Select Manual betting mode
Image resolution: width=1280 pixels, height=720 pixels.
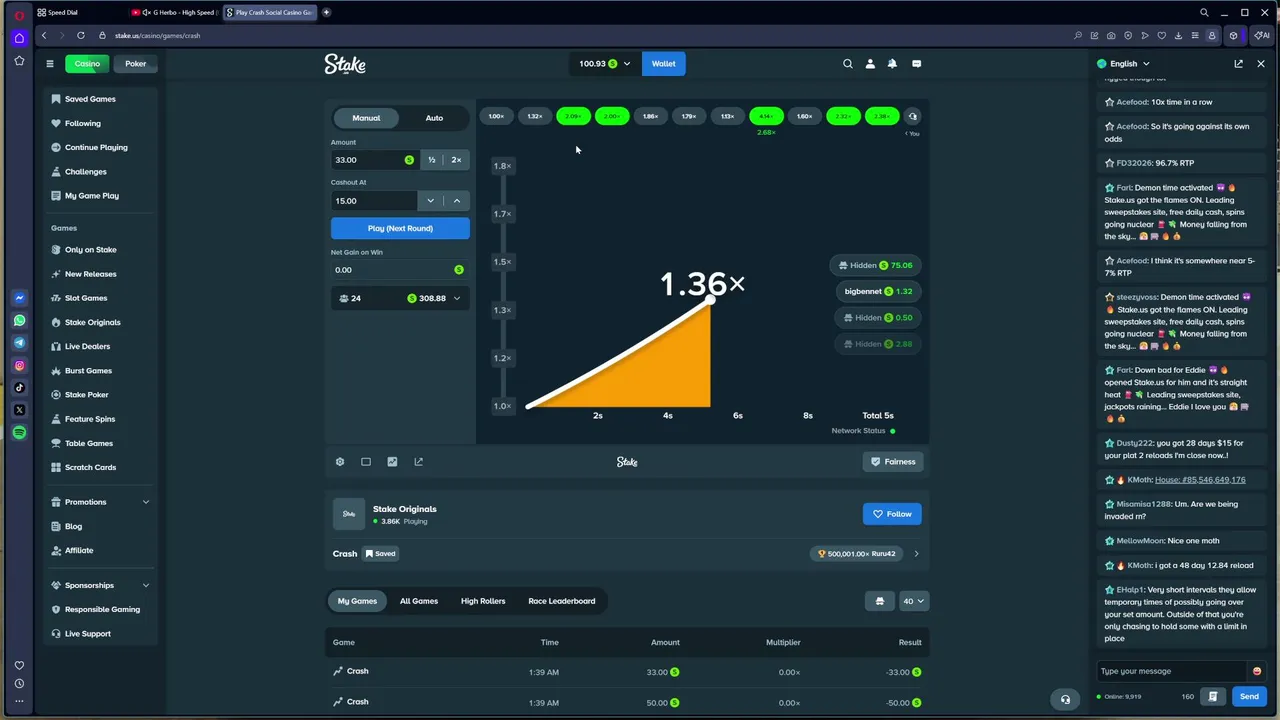click(x=366, y=118)
